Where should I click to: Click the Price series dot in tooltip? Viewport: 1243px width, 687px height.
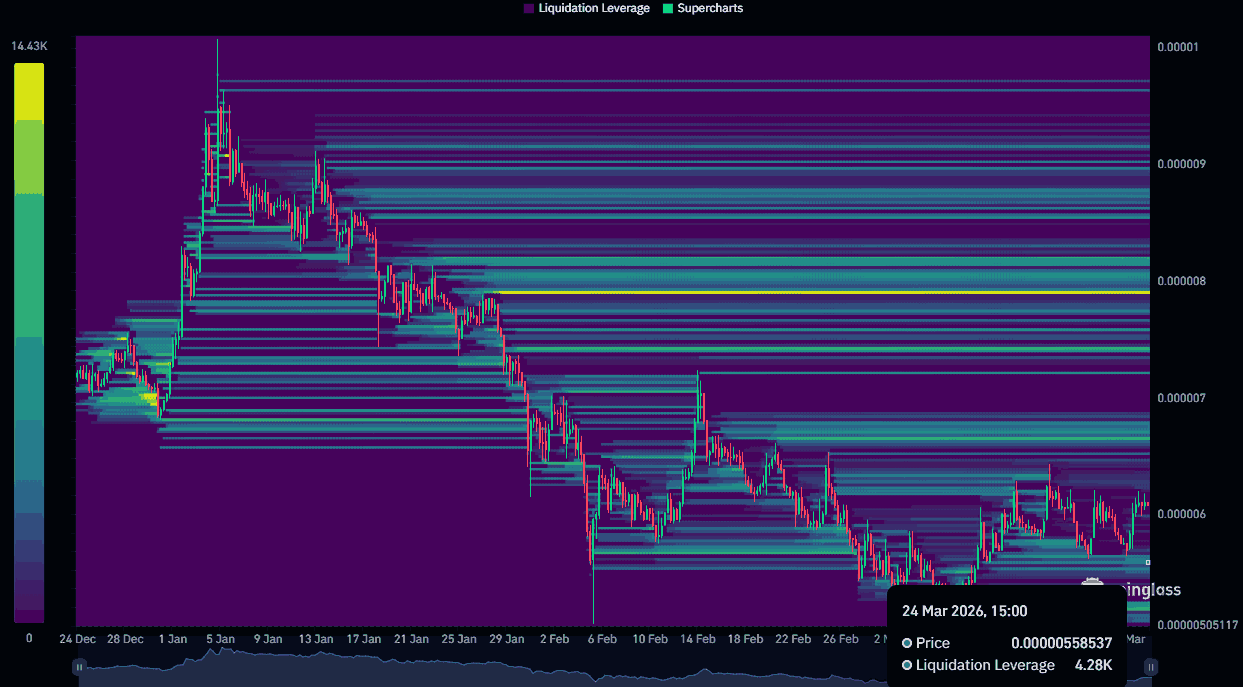(907, 643)
